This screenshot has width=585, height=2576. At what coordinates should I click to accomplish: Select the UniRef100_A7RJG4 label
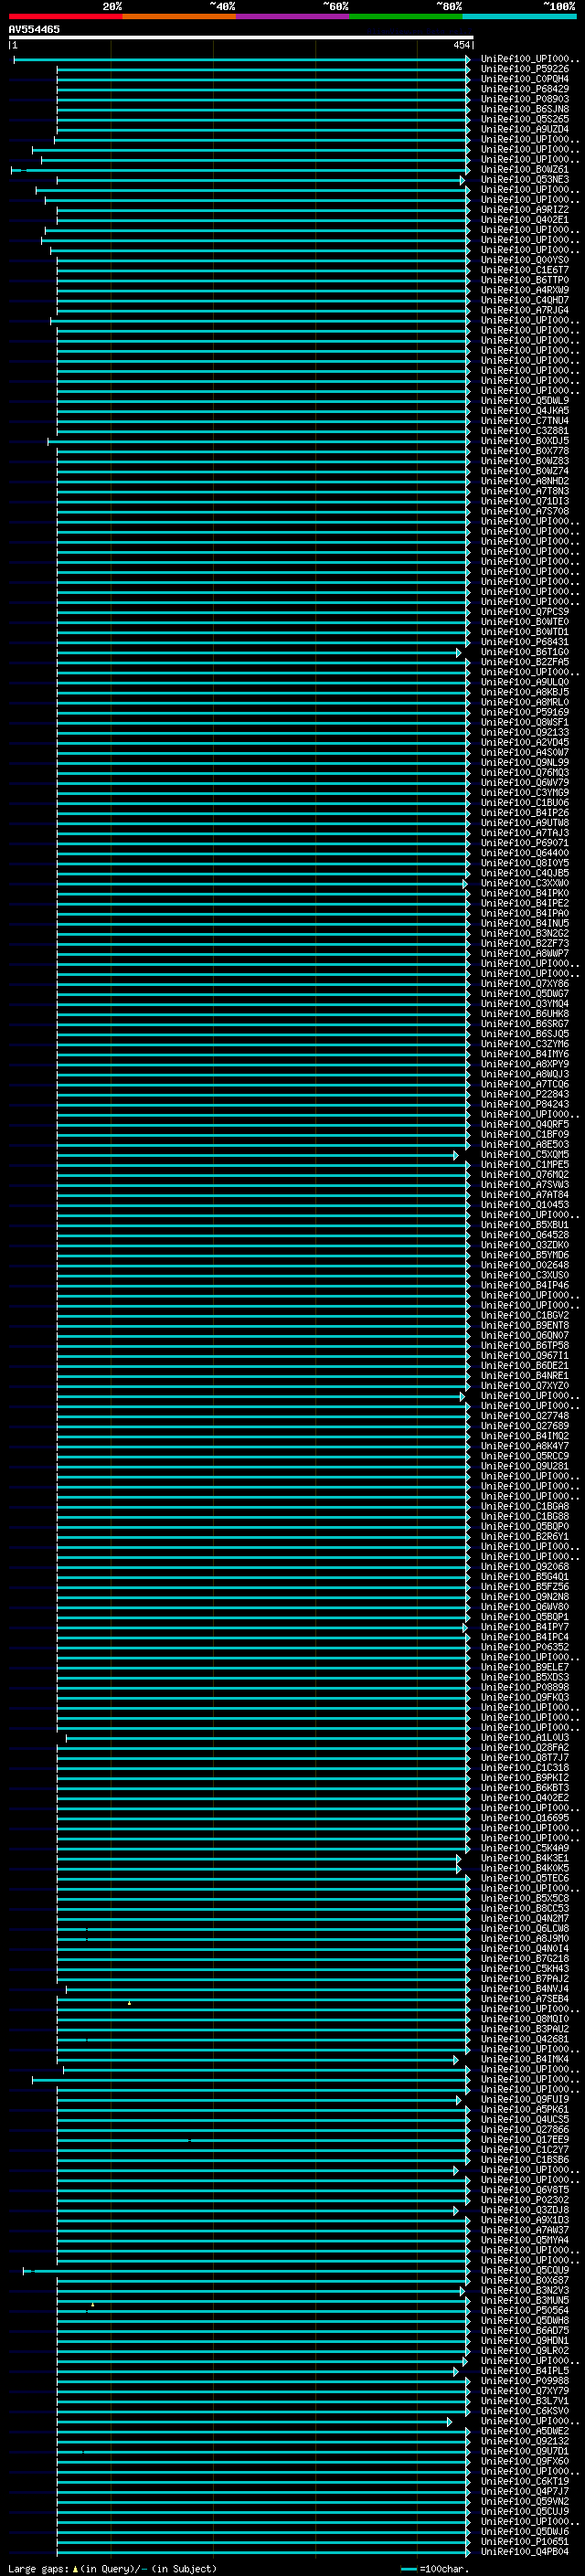point(525,310)
